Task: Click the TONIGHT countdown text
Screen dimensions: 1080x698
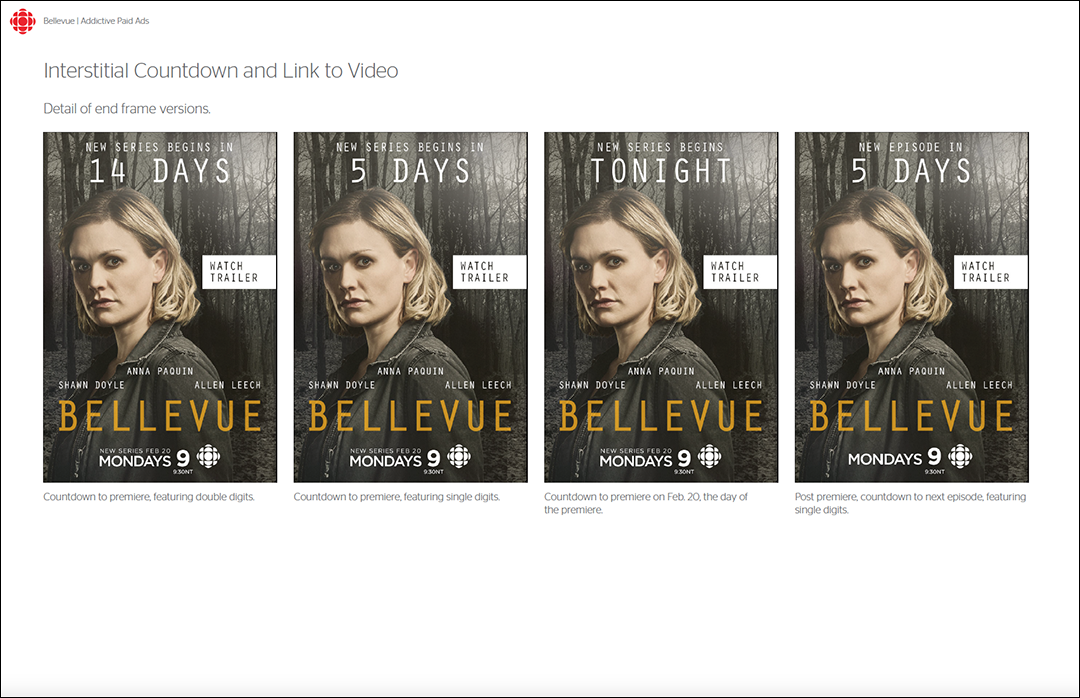Action: pyautogui.click(x=661, y=171)
